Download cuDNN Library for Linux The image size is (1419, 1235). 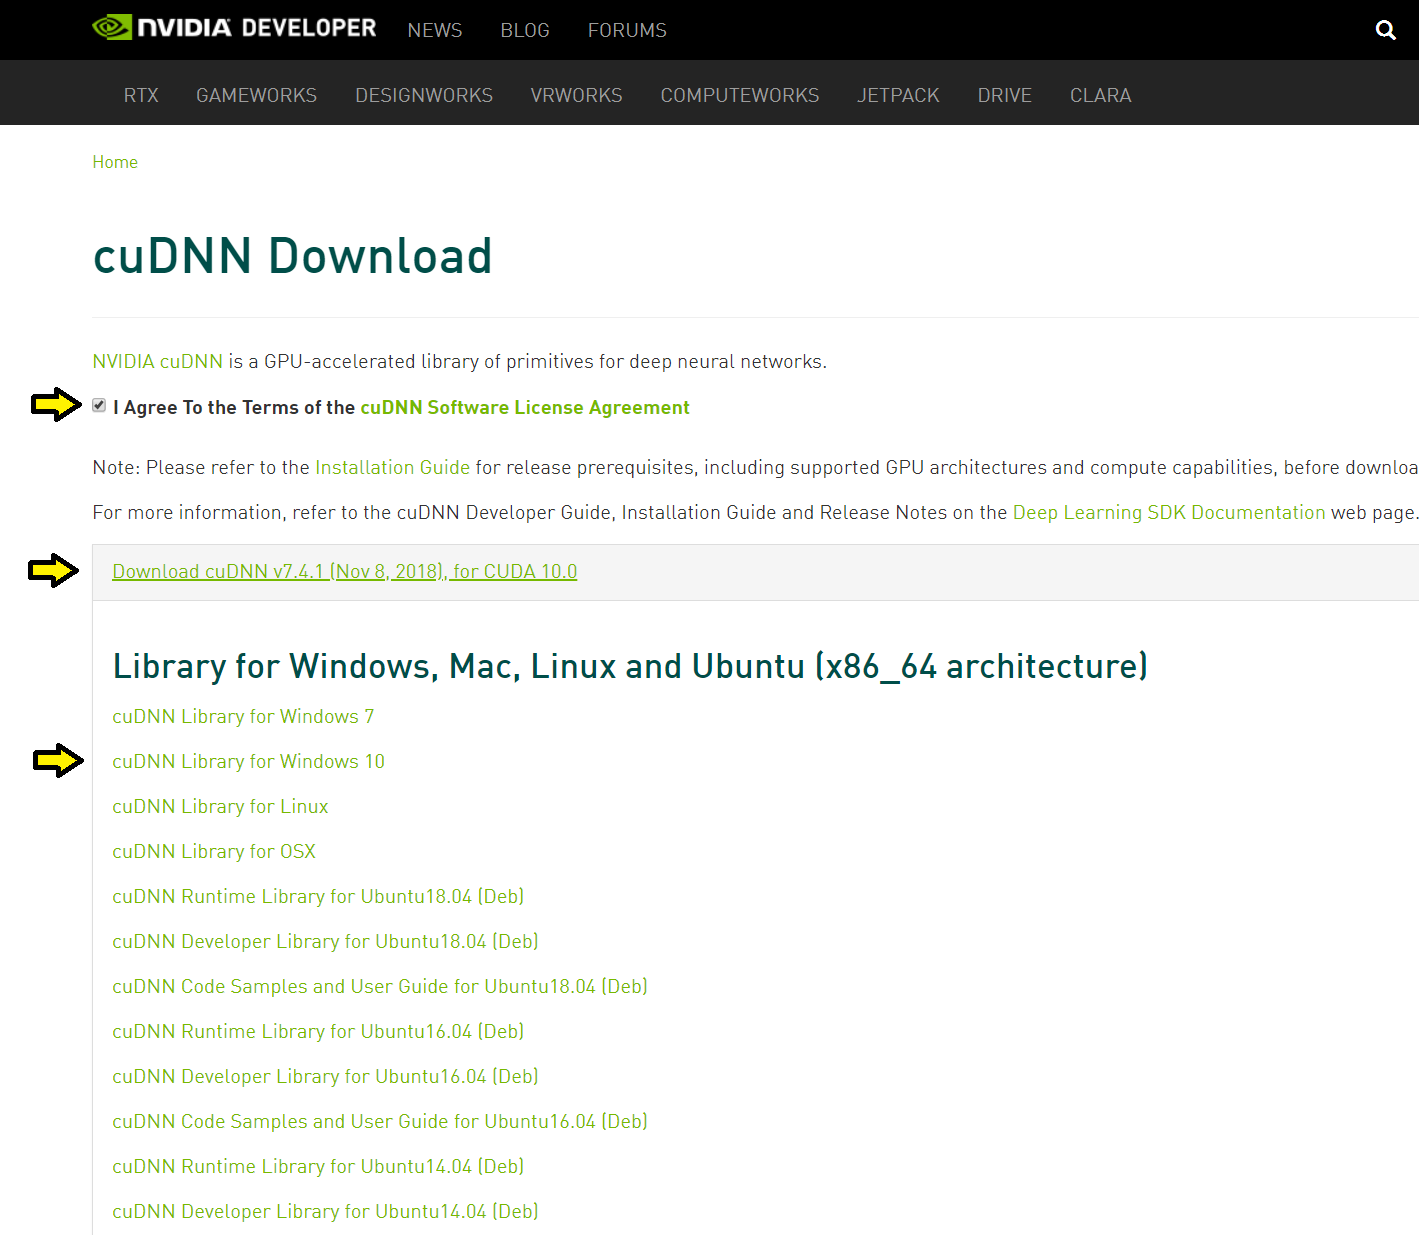click(220, 806)
